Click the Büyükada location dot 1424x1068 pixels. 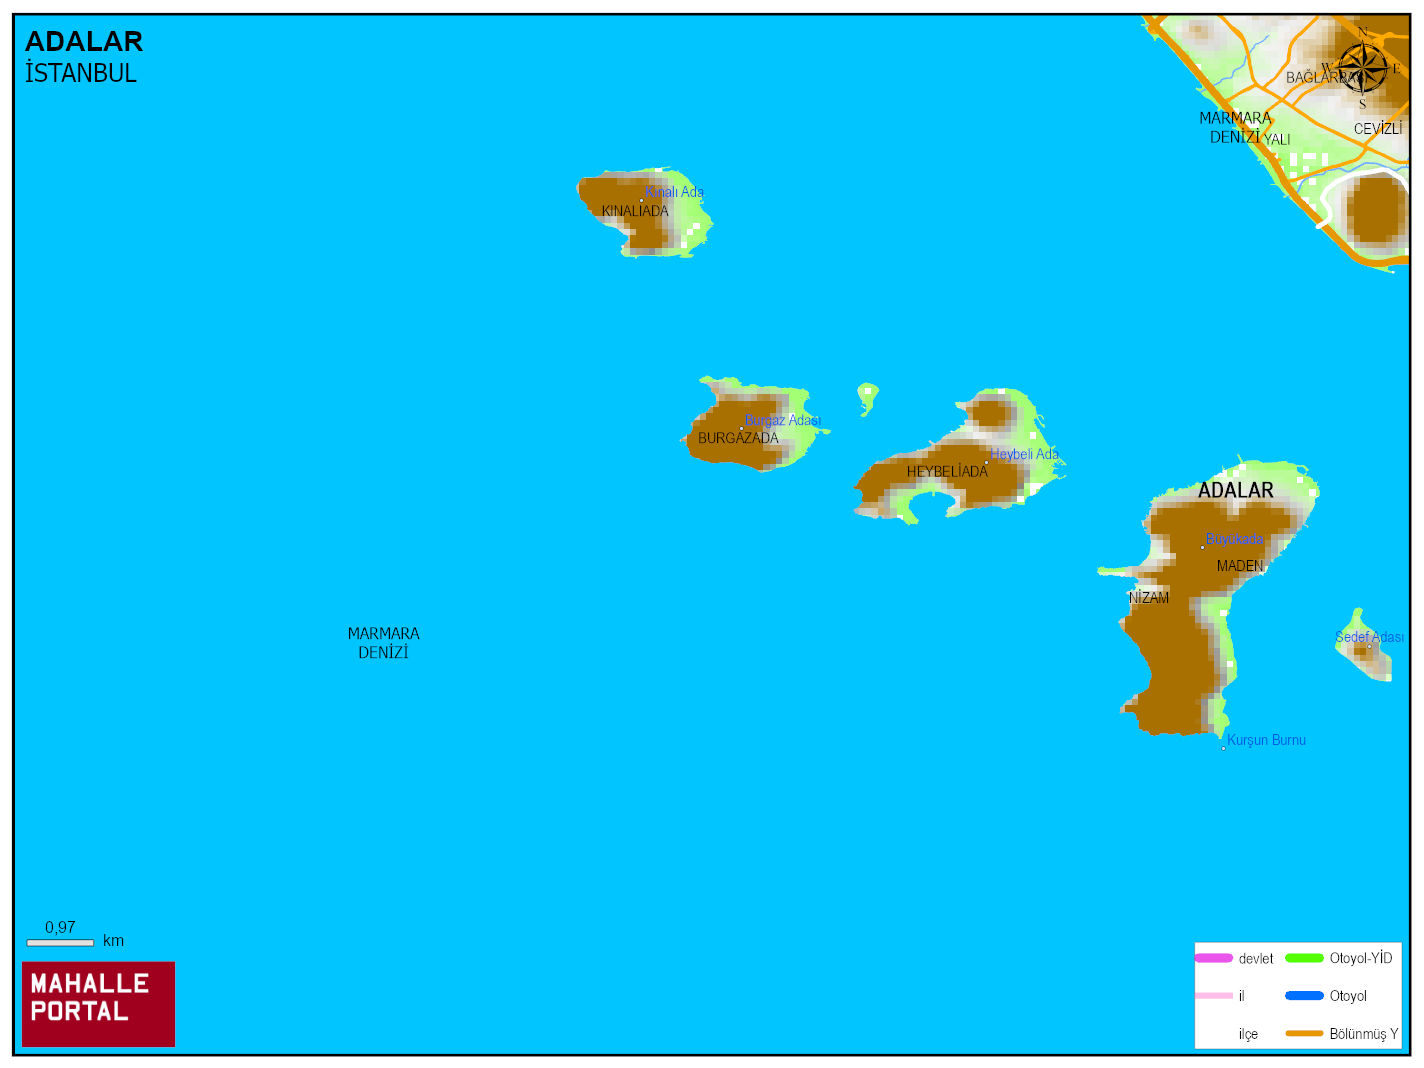click(x=1202, y=547)
